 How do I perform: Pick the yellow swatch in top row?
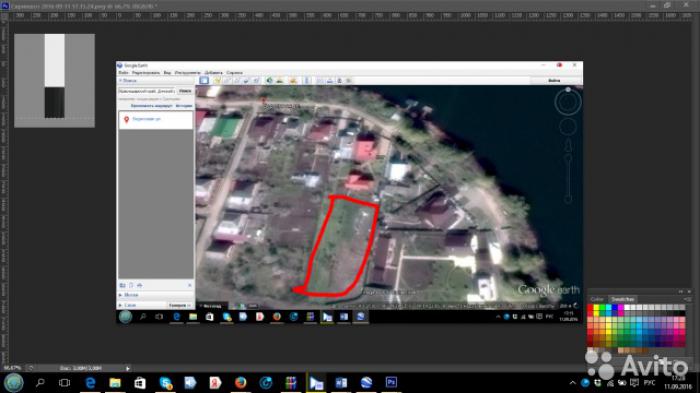pyautogui.click(x=596, y=308)
